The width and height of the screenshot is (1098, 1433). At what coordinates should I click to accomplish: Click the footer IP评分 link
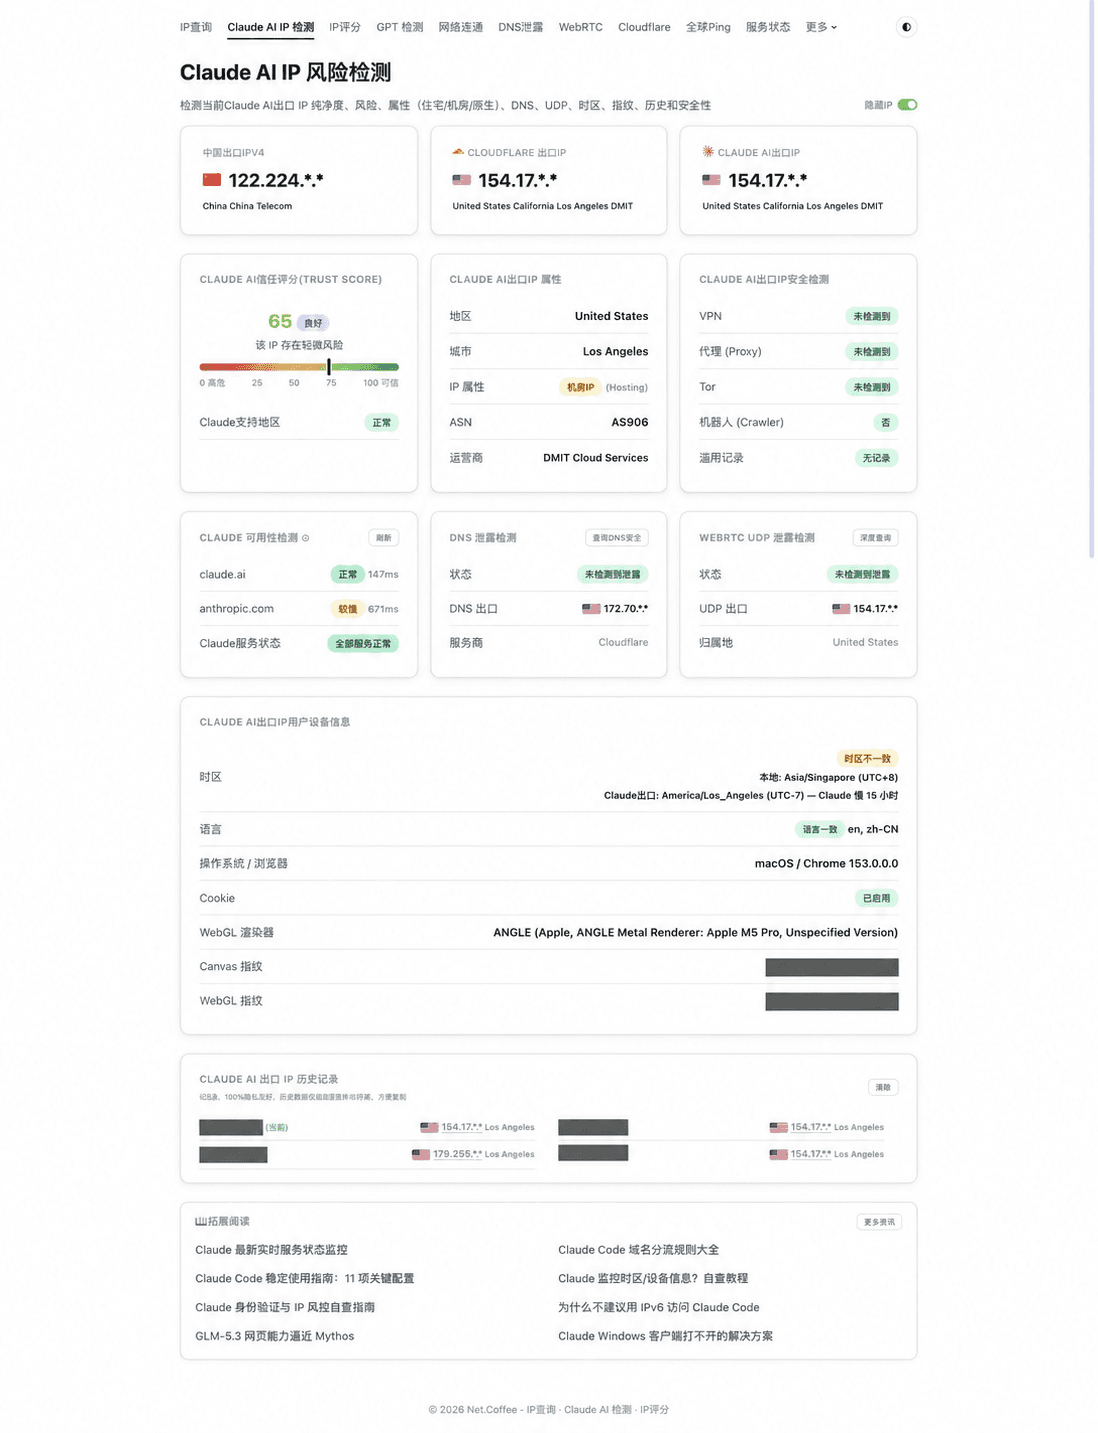(x=655, y=1410)
